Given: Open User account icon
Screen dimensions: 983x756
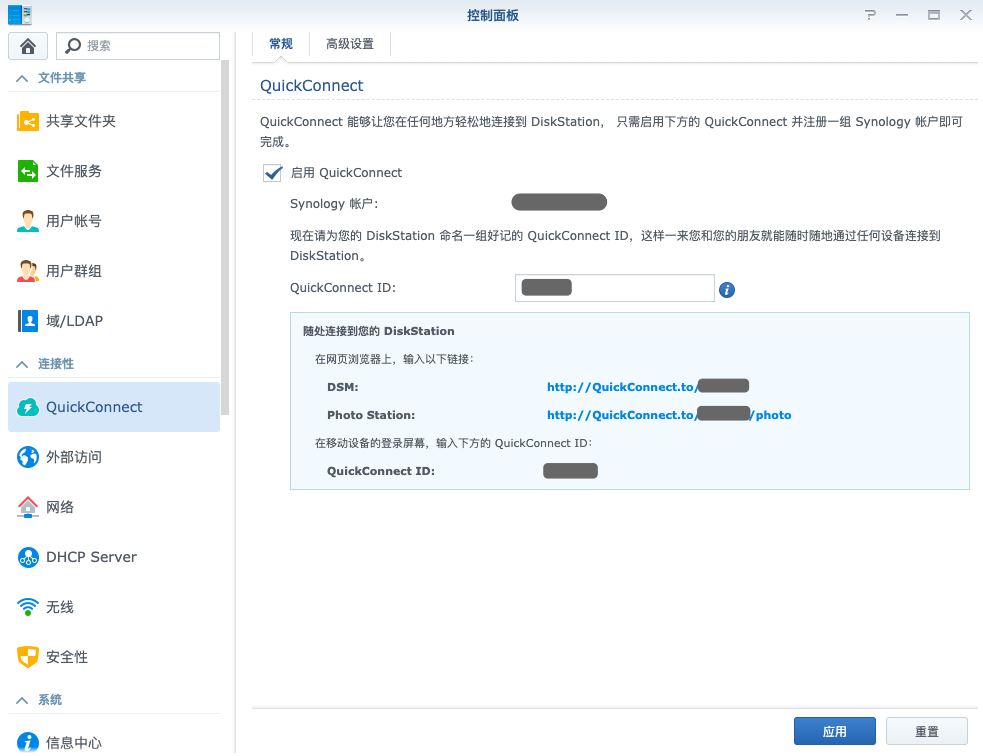Looking at the screenshot, I should (28, 221).
